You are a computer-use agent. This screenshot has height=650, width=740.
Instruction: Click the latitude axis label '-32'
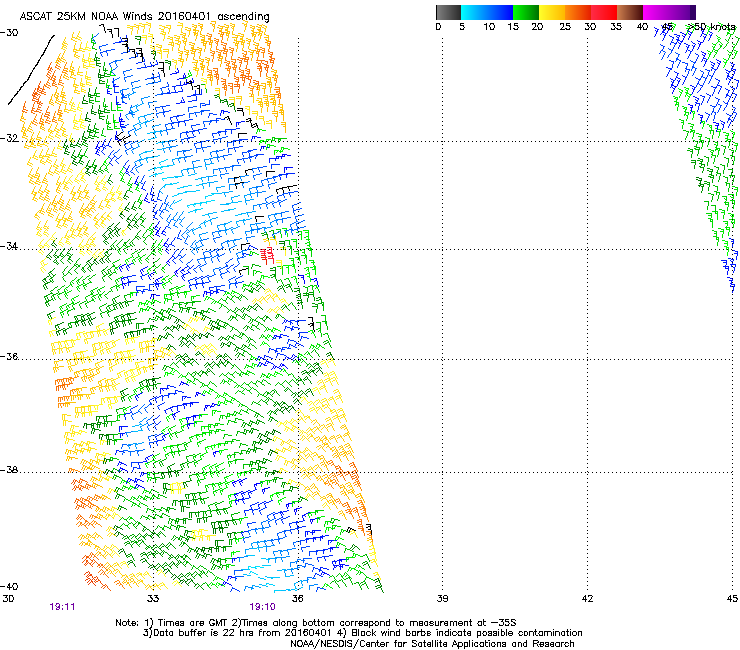pyautogui.click(x=9, y=138)
